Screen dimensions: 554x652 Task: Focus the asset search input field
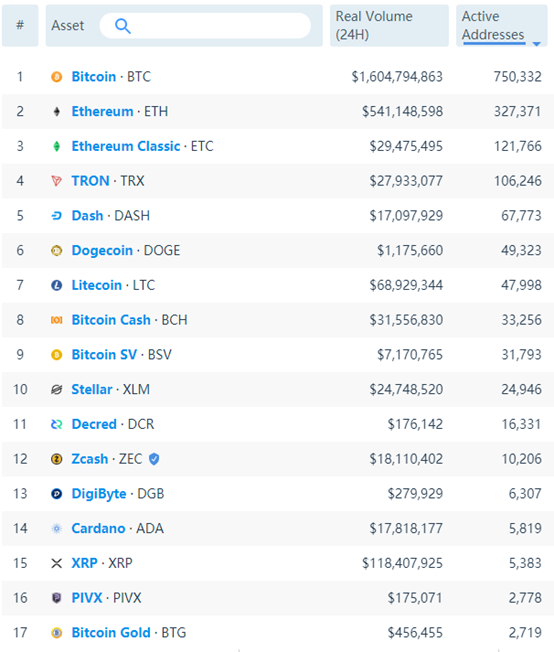click(205, 26)
